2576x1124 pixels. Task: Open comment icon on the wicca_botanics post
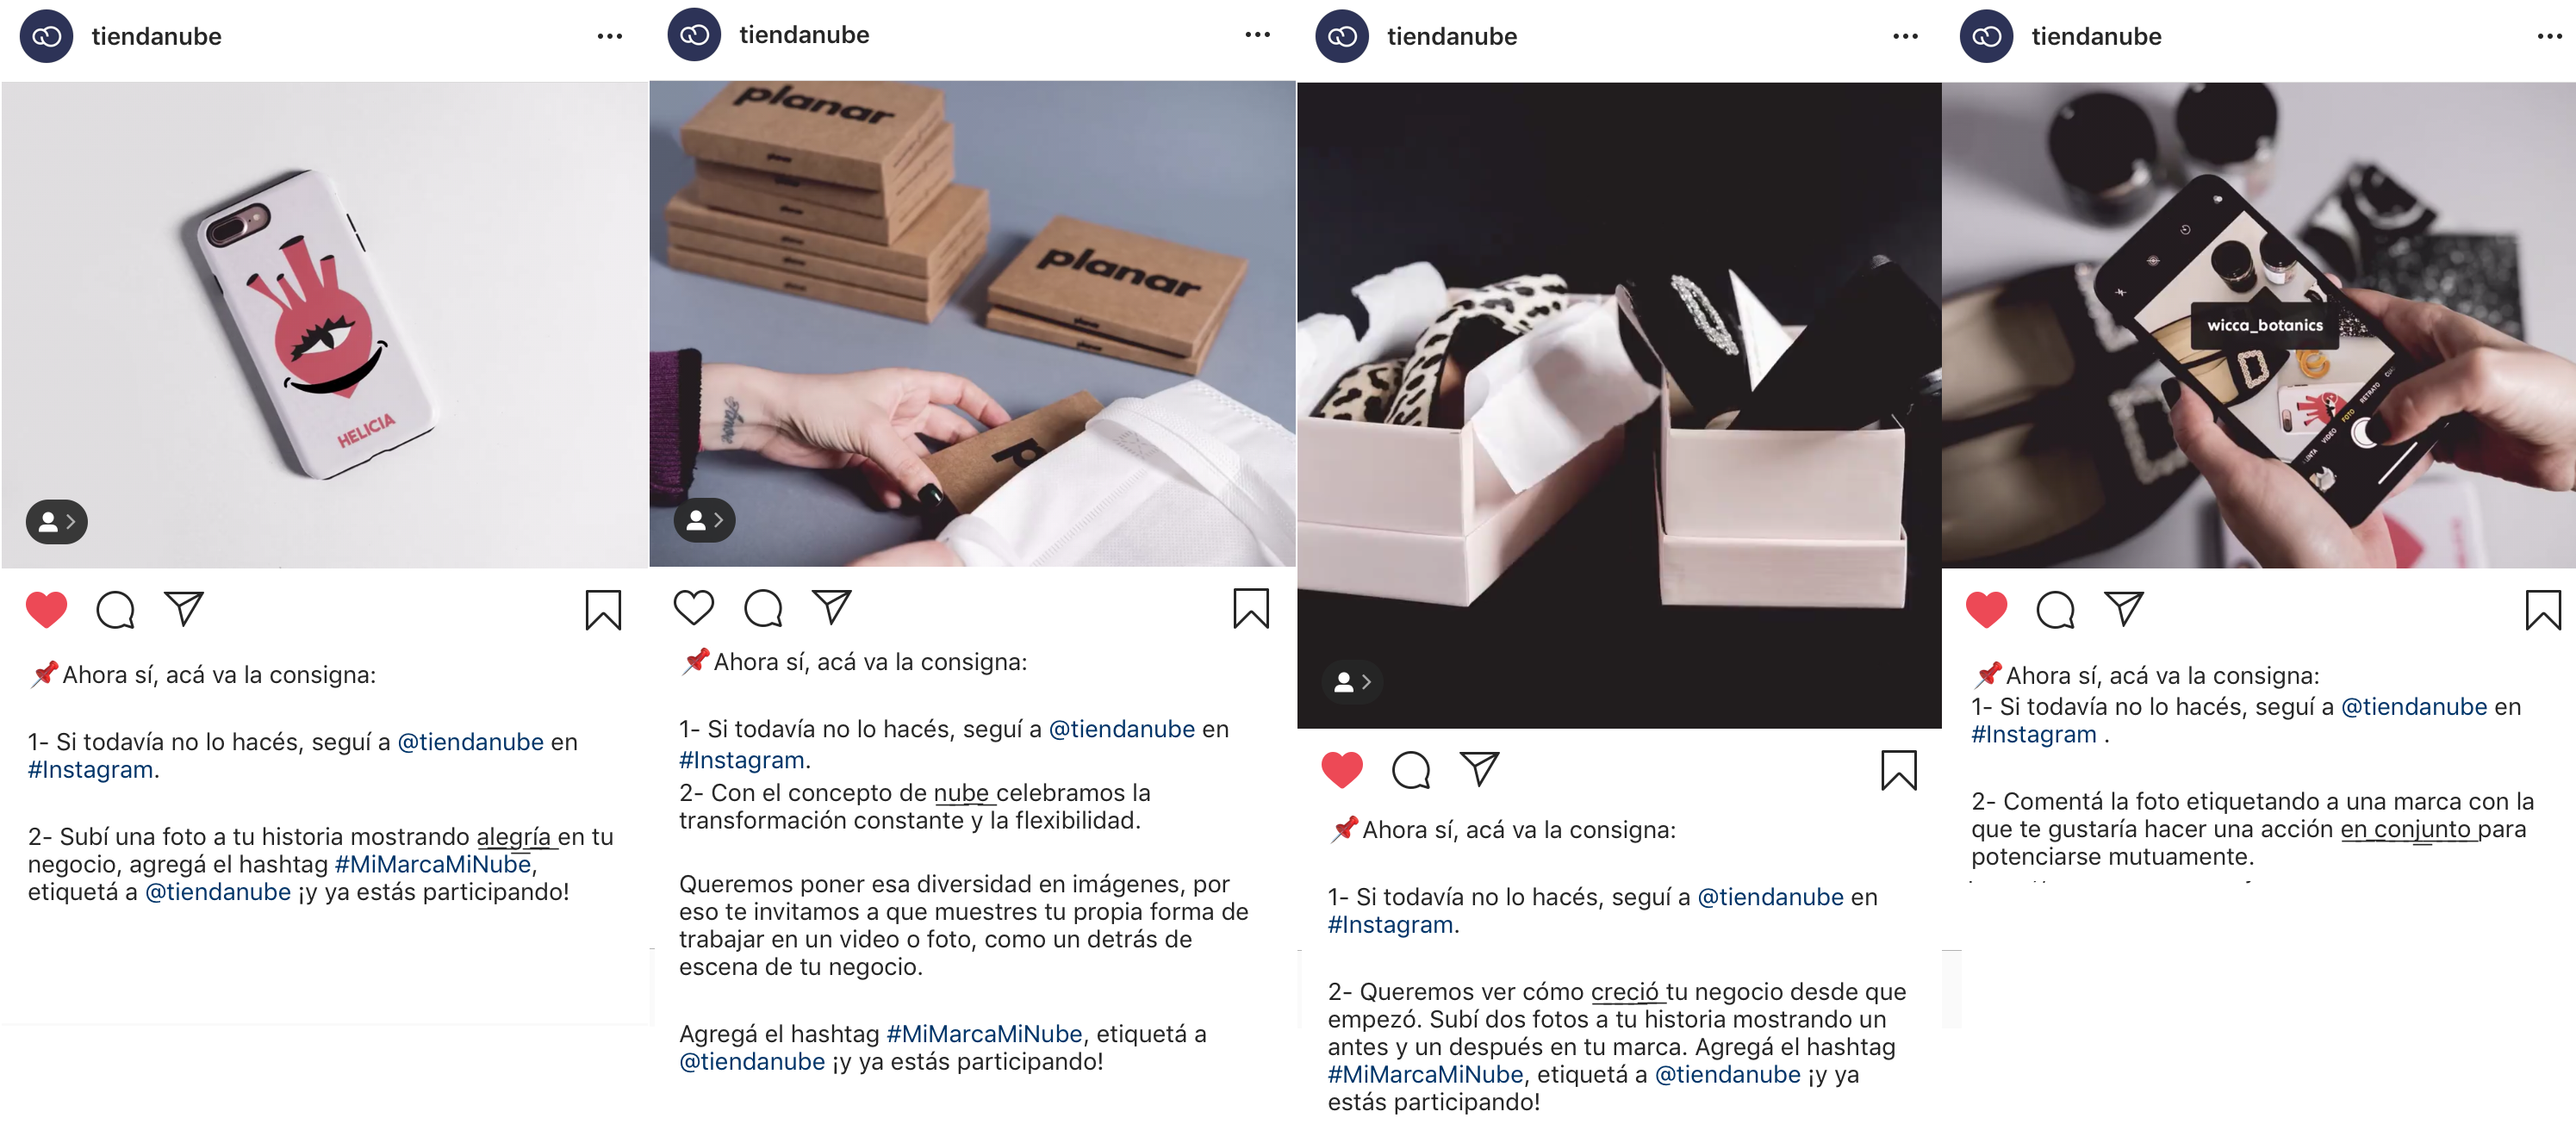[2055, 609]
